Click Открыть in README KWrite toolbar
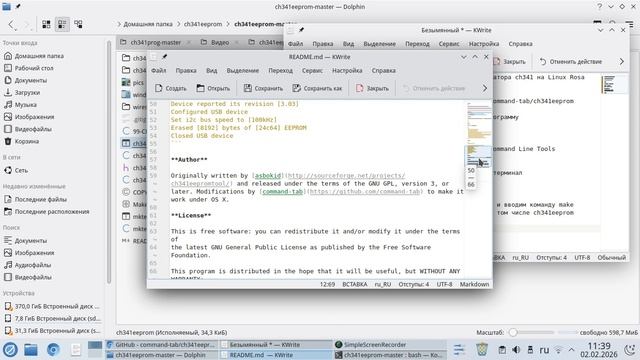Viewport: 640px width, 360px height. 213,88
